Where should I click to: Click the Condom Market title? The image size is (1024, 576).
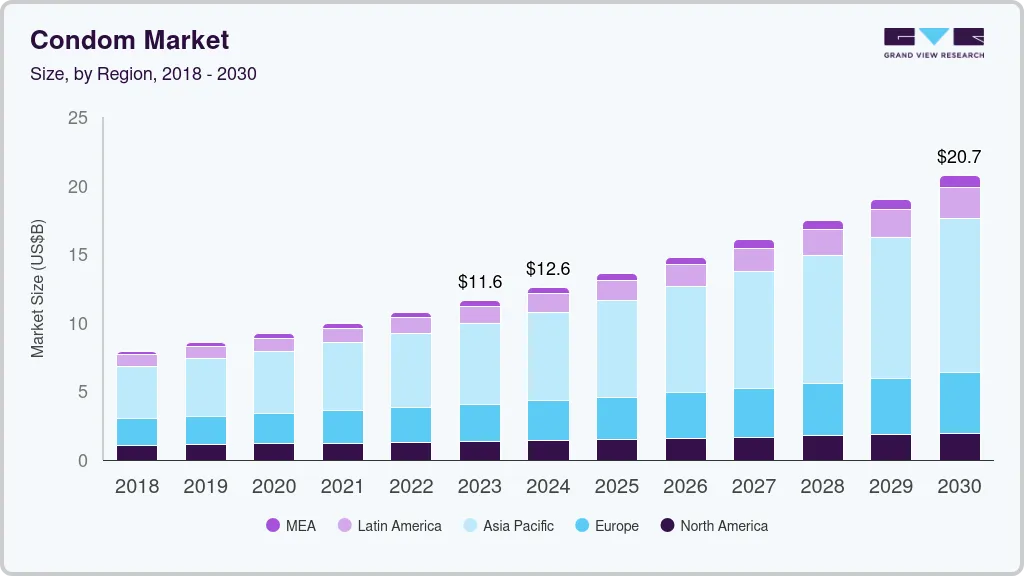click(129, 40)
